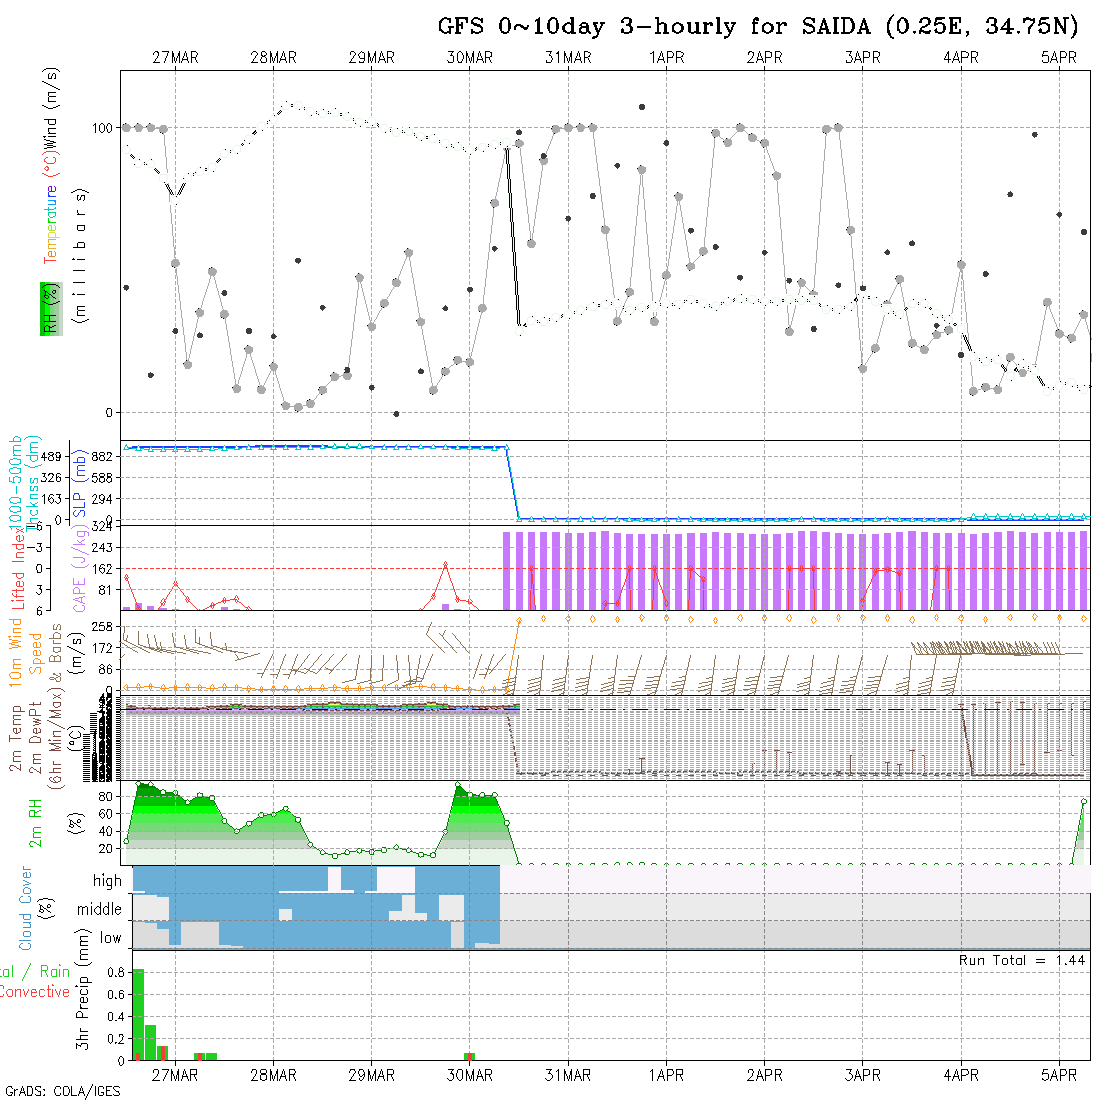Click the chart title mentioning SAIDA
The width and height of the screenshot is (1100, 1100).
click(x=758, y=27)
